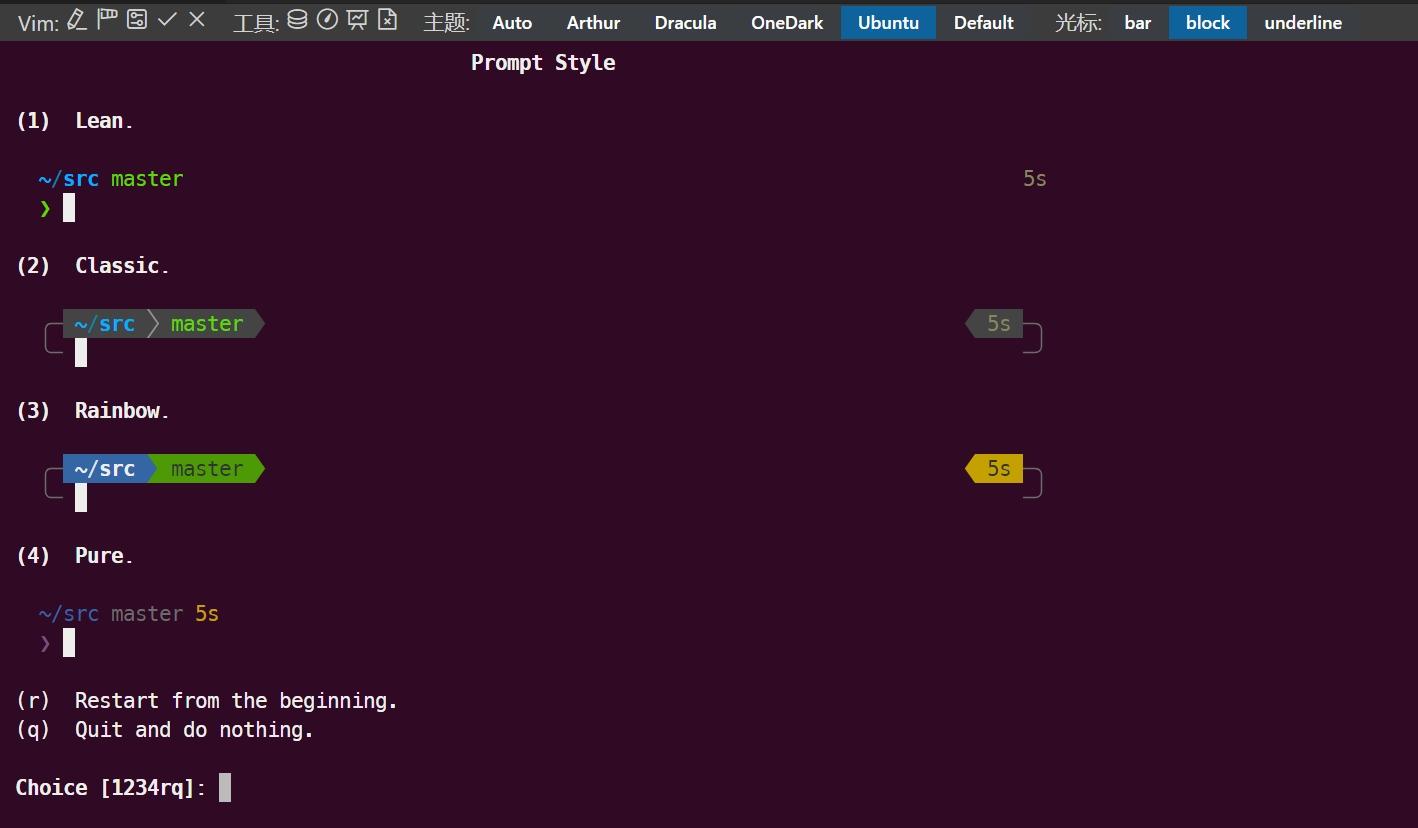Activate the block cursor style

[x=1207, y=22]
